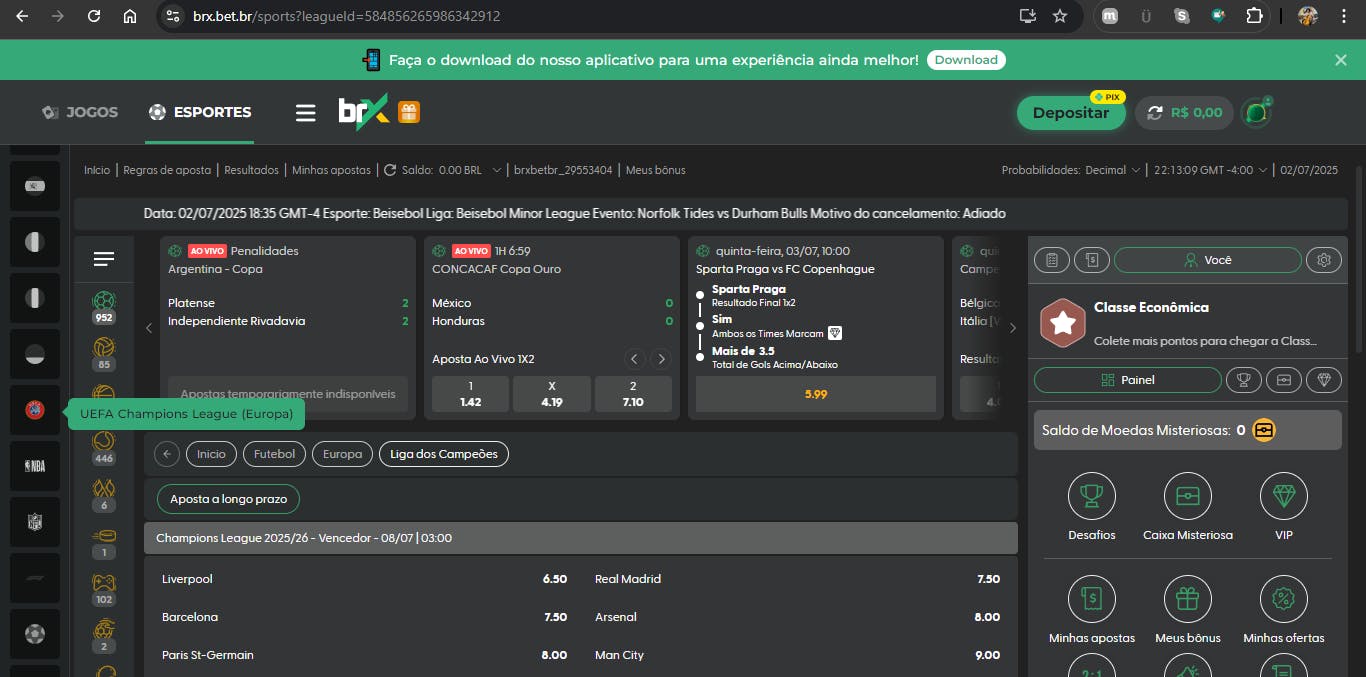Show previous México-Honduras live market
This screenshot has width=1366, height=677.
pyautogui.click(x=634, y=359)
